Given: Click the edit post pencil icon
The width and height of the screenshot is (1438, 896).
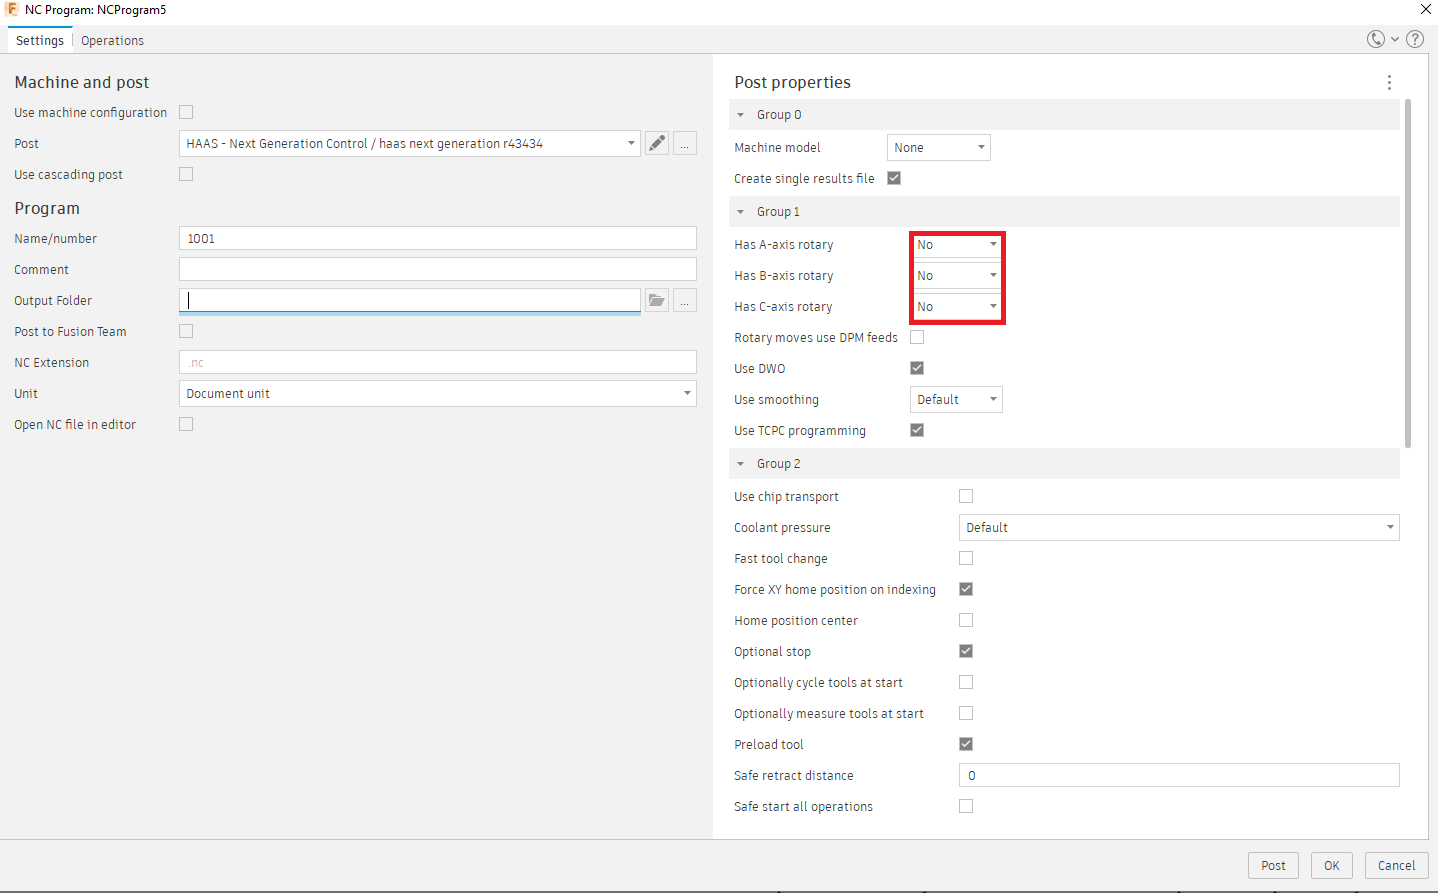Looking at the screenshot, I should coord(657,144).
